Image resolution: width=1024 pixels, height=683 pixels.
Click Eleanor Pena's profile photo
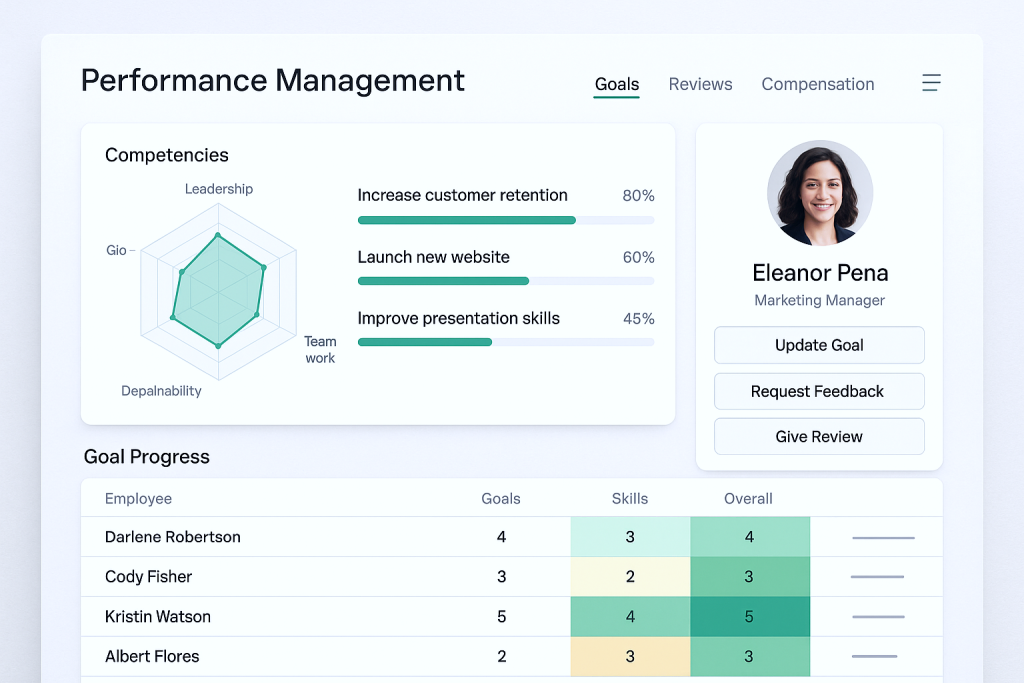coord(819,193)
